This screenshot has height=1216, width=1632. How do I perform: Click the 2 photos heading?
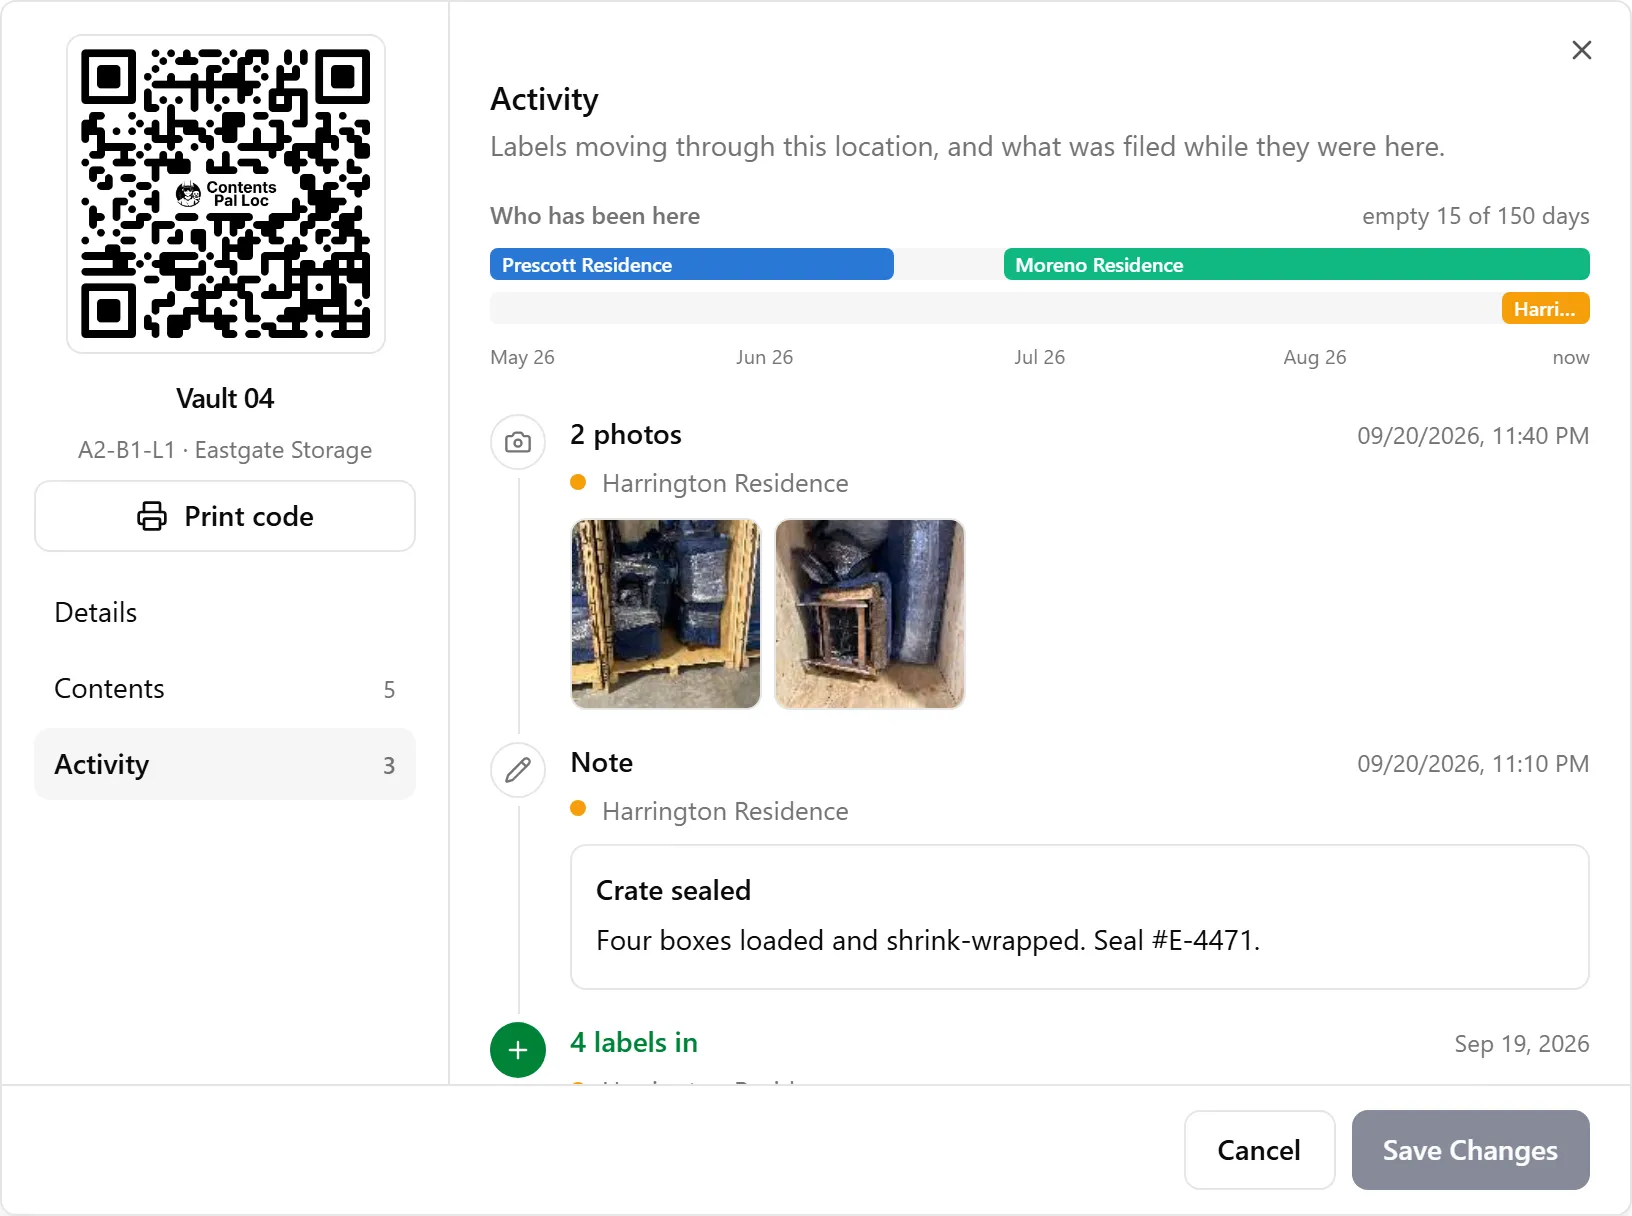click(626, 434)
